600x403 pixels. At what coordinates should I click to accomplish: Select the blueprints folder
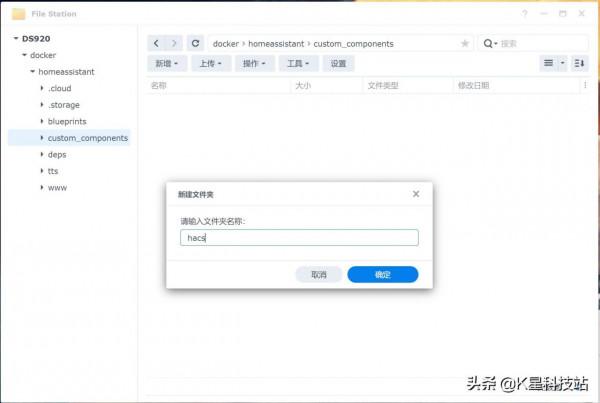[67, 121]
